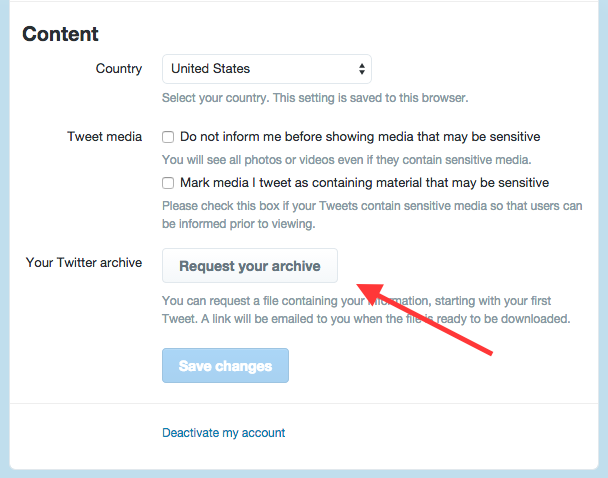Screen dimensions: 608x478
Task: Enable 'Do not inform me' sensitive media checkbox
Action: point(169,137)
